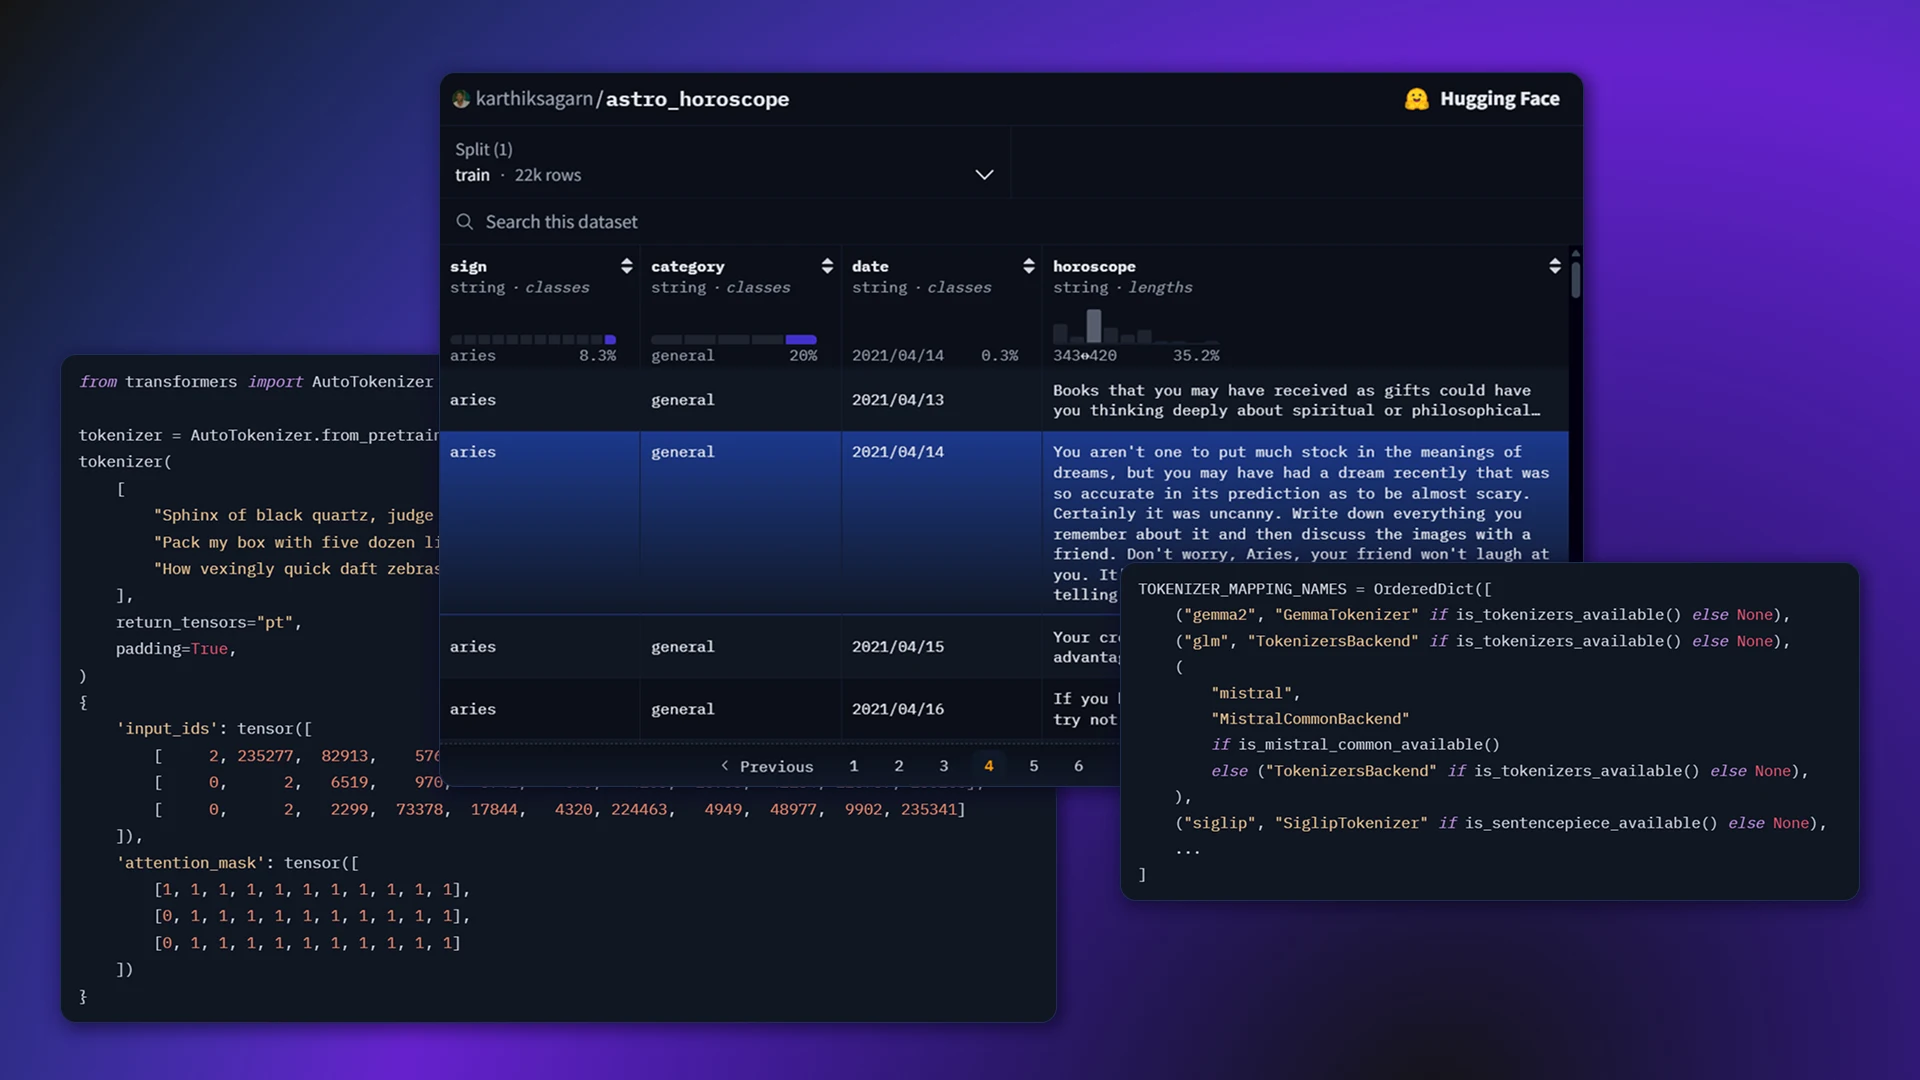The height and width of the screenshot is (1080, 1920).
Task: Sort by the category column
Action: 827,266
